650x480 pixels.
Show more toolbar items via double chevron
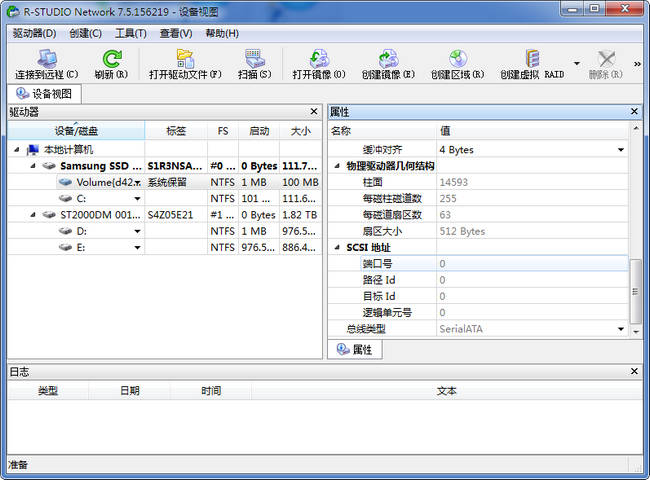click(x=637, y=64)
